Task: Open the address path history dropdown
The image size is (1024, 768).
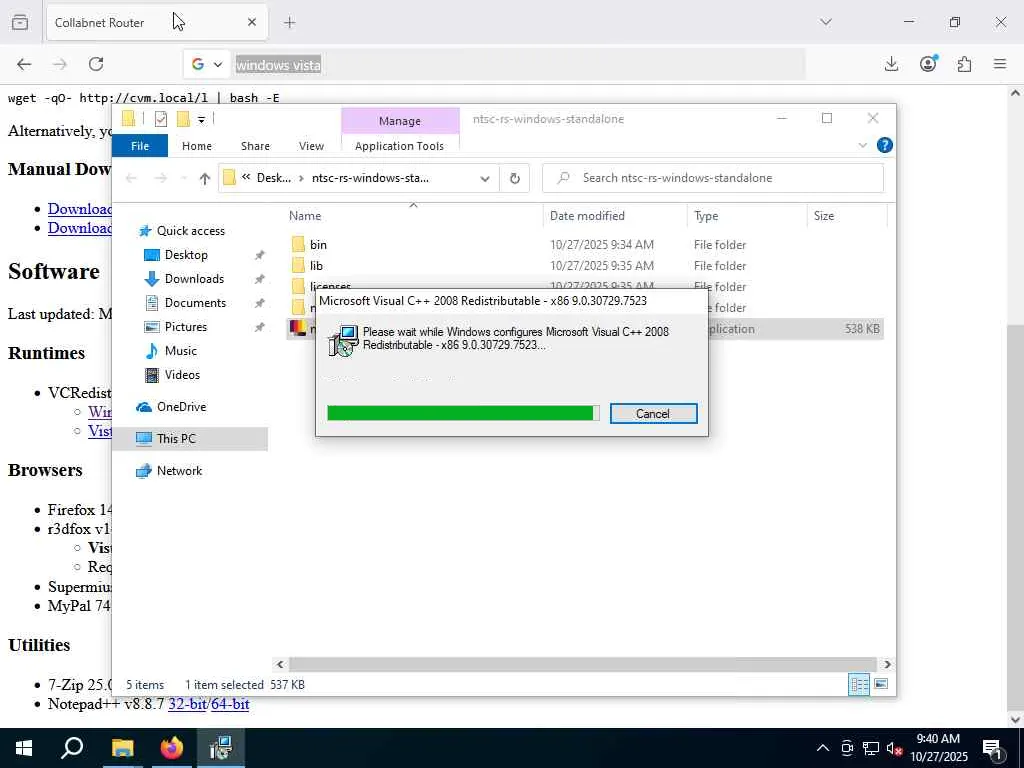Action: [485, 178]
